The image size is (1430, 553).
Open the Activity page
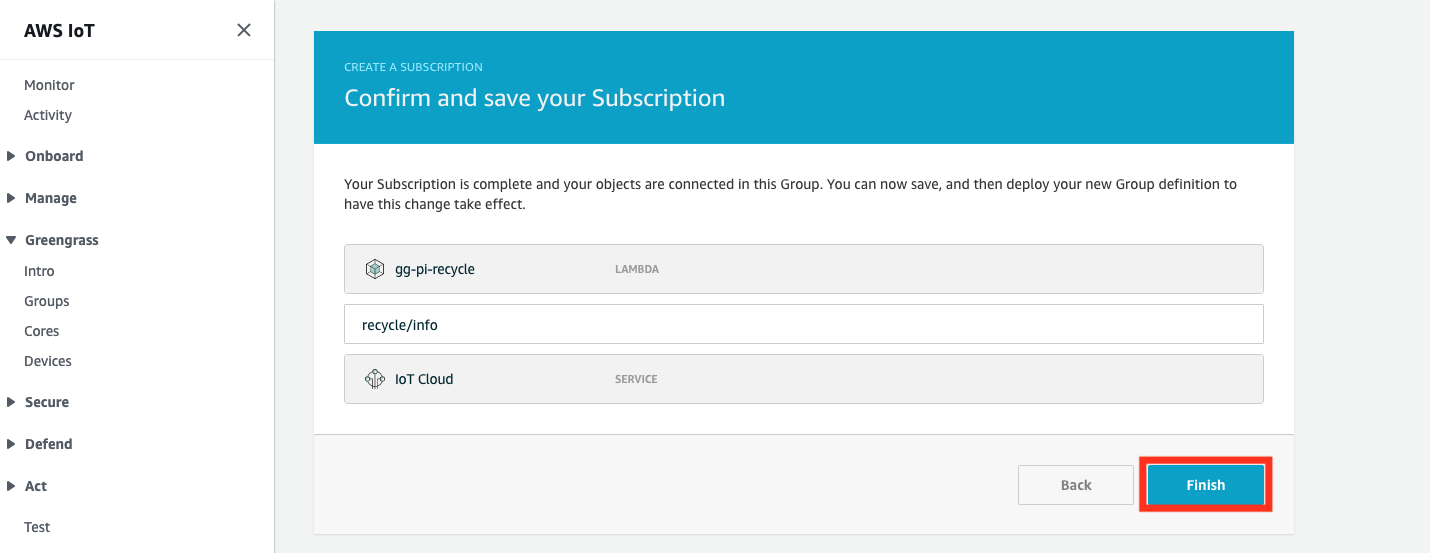[x=48, y=115]
